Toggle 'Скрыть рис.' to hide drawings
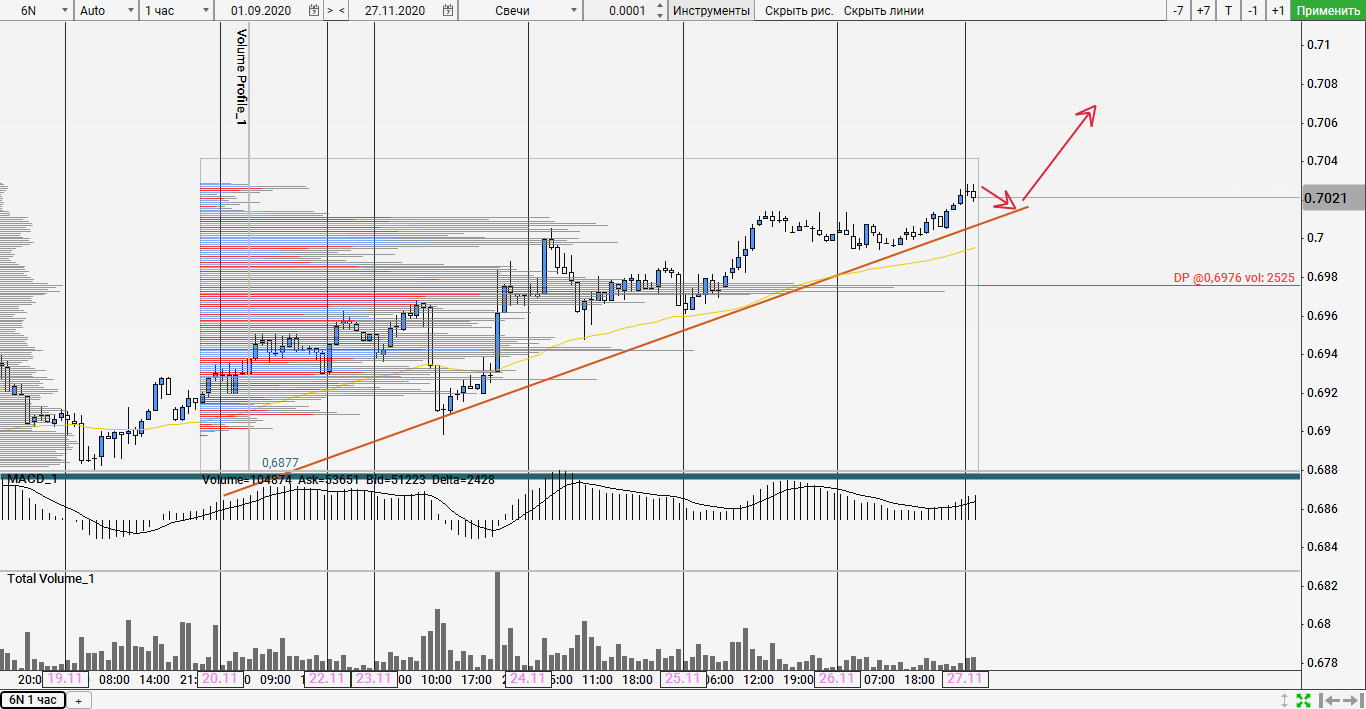The height and width of the screenshot is (709, 1366). click(x=798, y=11)
